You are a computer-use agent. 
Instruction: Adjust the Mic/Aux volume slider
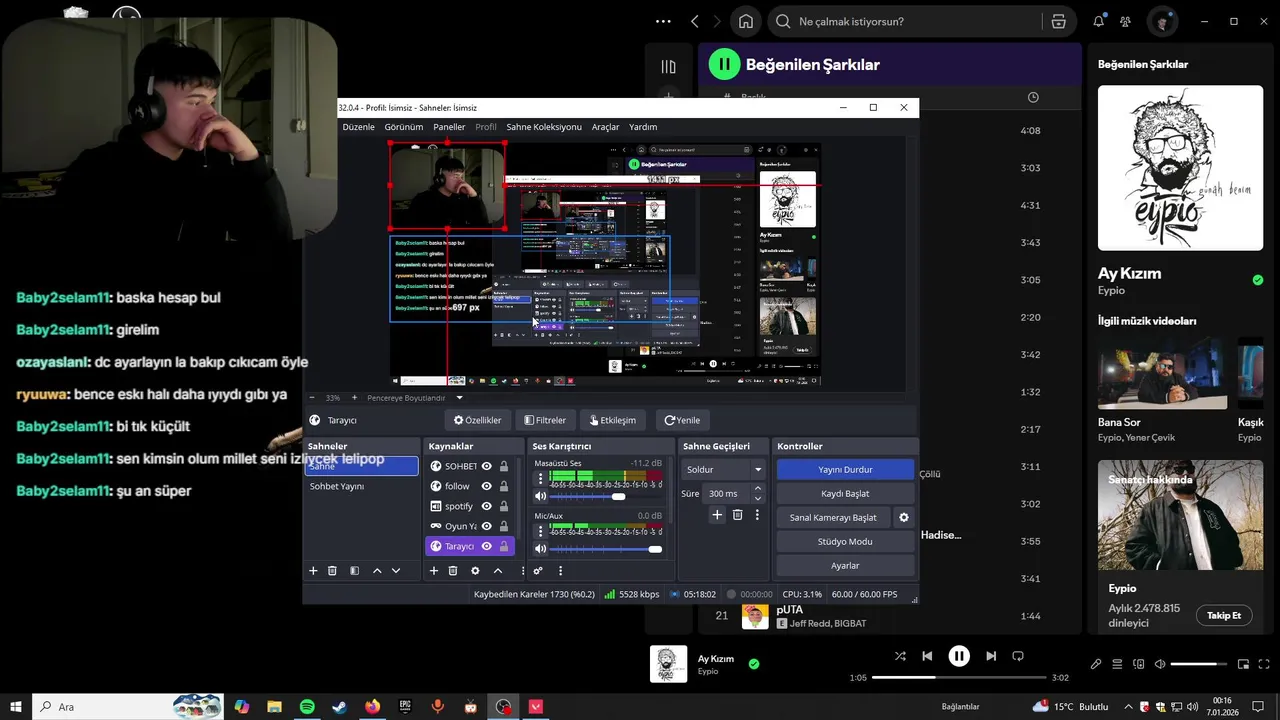tap(606, 549)
